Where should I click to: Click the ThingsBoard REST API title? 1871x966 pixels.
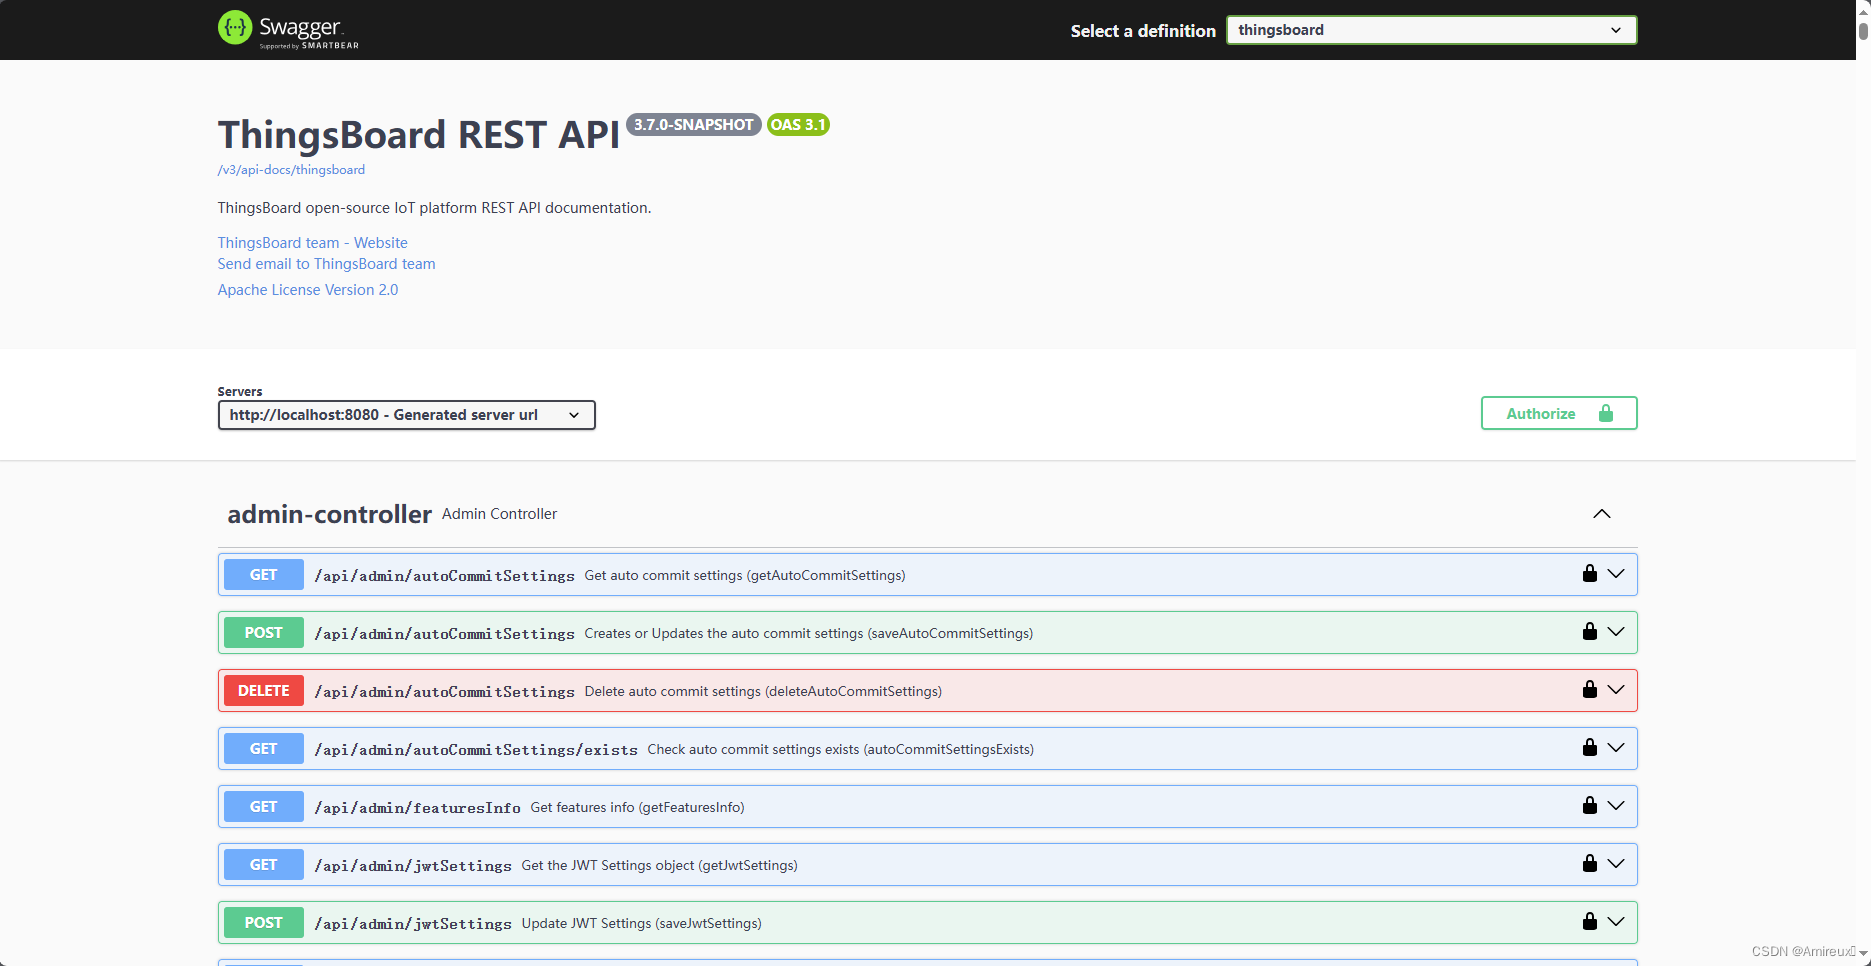(x=419, y=134)
